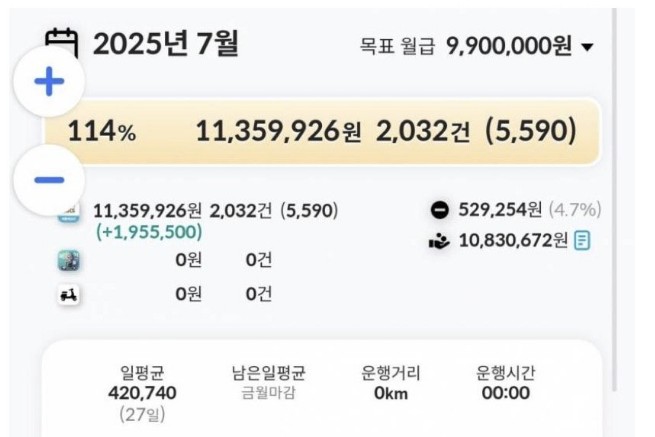Screen dimensions: 655x437
Task: Click the first delivery platform icon
Action: 69,213
